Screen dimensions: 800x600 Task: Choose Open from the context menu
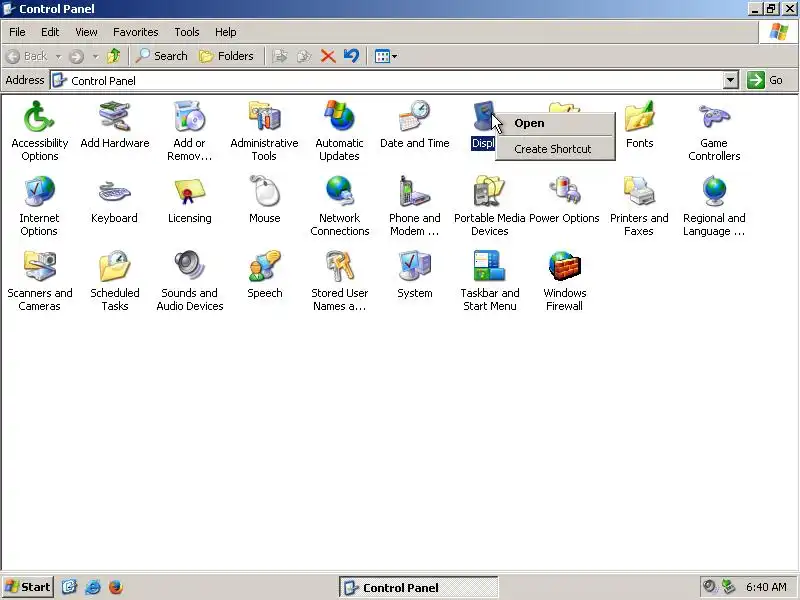[555, 123]
